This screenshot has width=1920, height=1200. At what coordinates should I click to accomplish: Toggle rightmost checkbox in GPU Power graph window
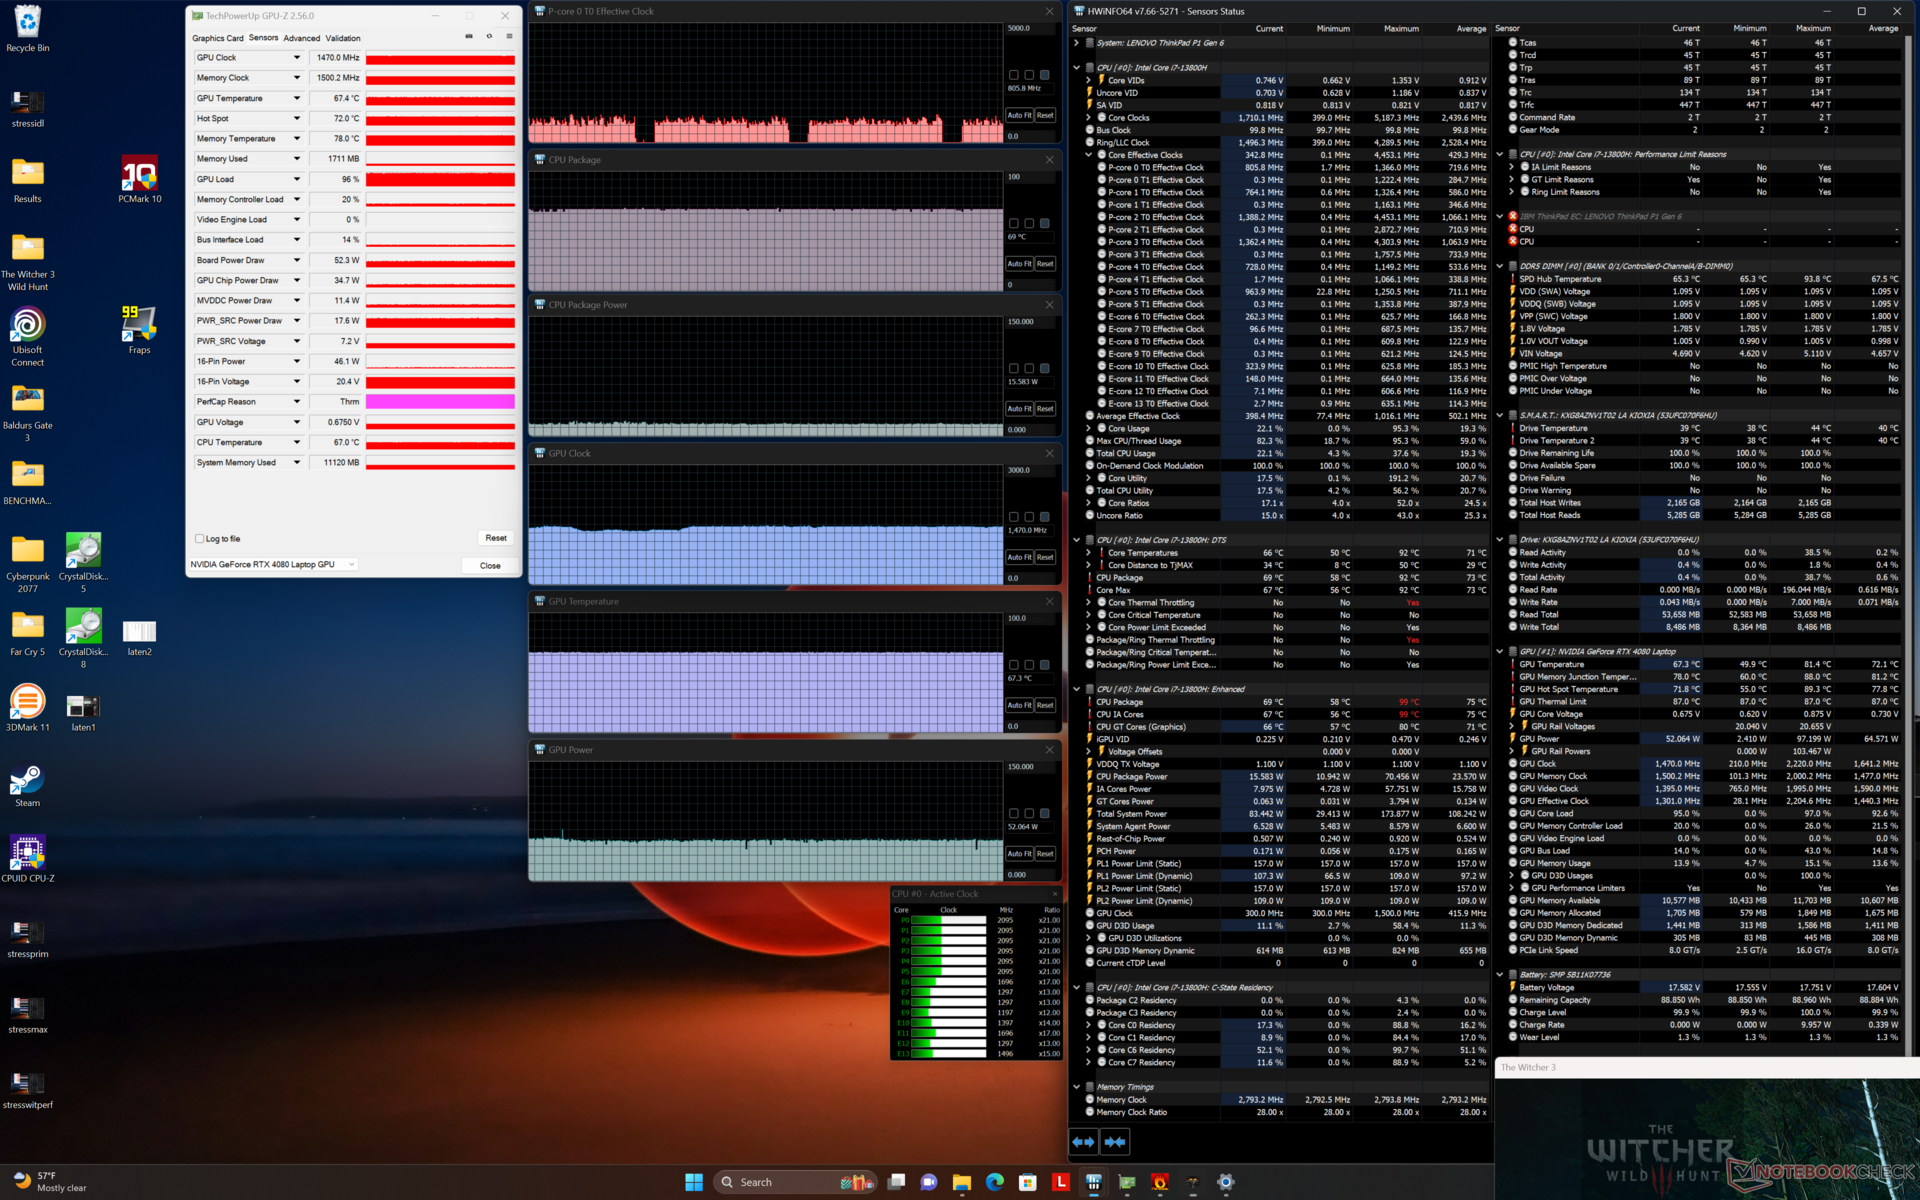[1045, 813]
